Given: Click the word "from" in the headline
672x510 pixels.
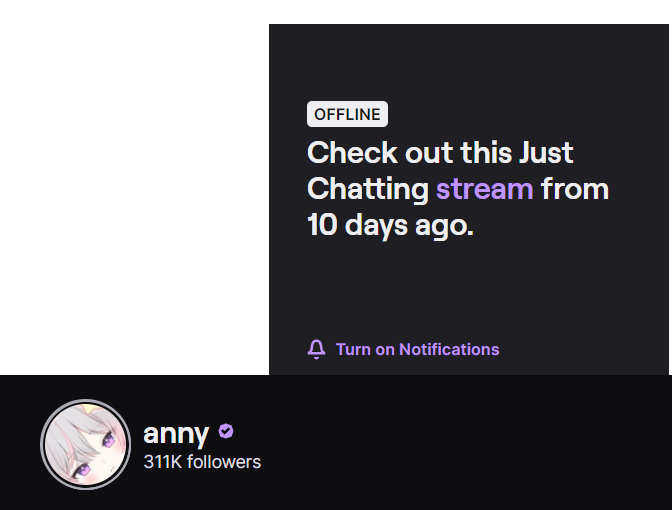Looking at the screenshot, I should pos(575,188).
